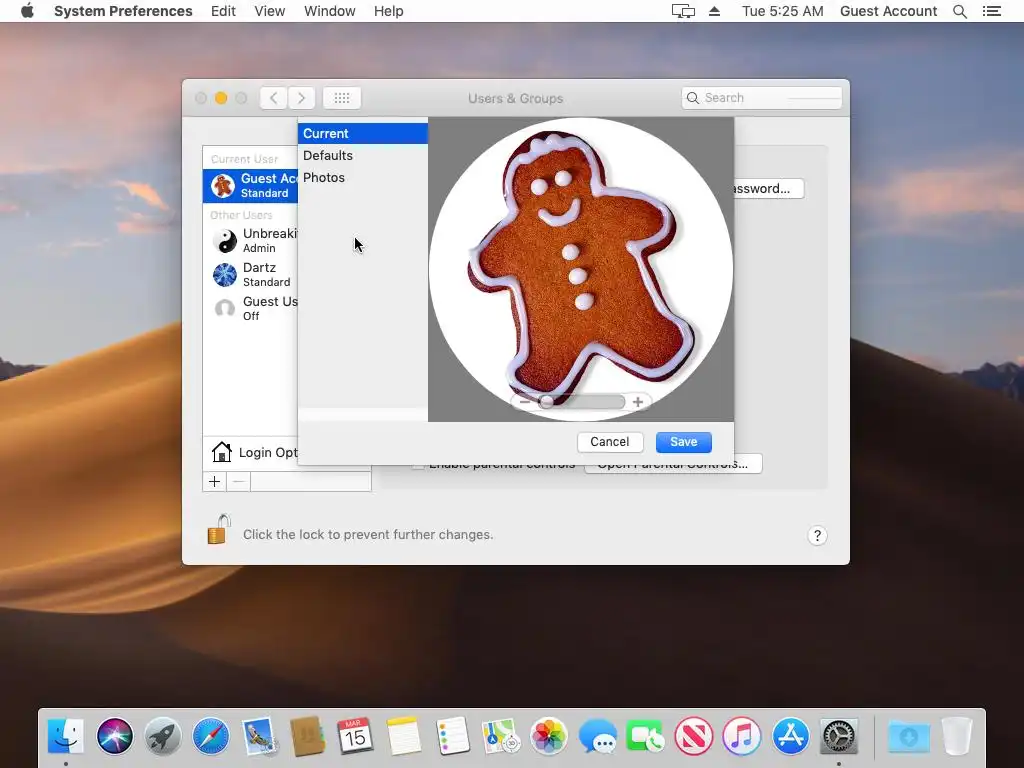Open Photos from the Dock
1024x768 pixels.
coord(549,736)
